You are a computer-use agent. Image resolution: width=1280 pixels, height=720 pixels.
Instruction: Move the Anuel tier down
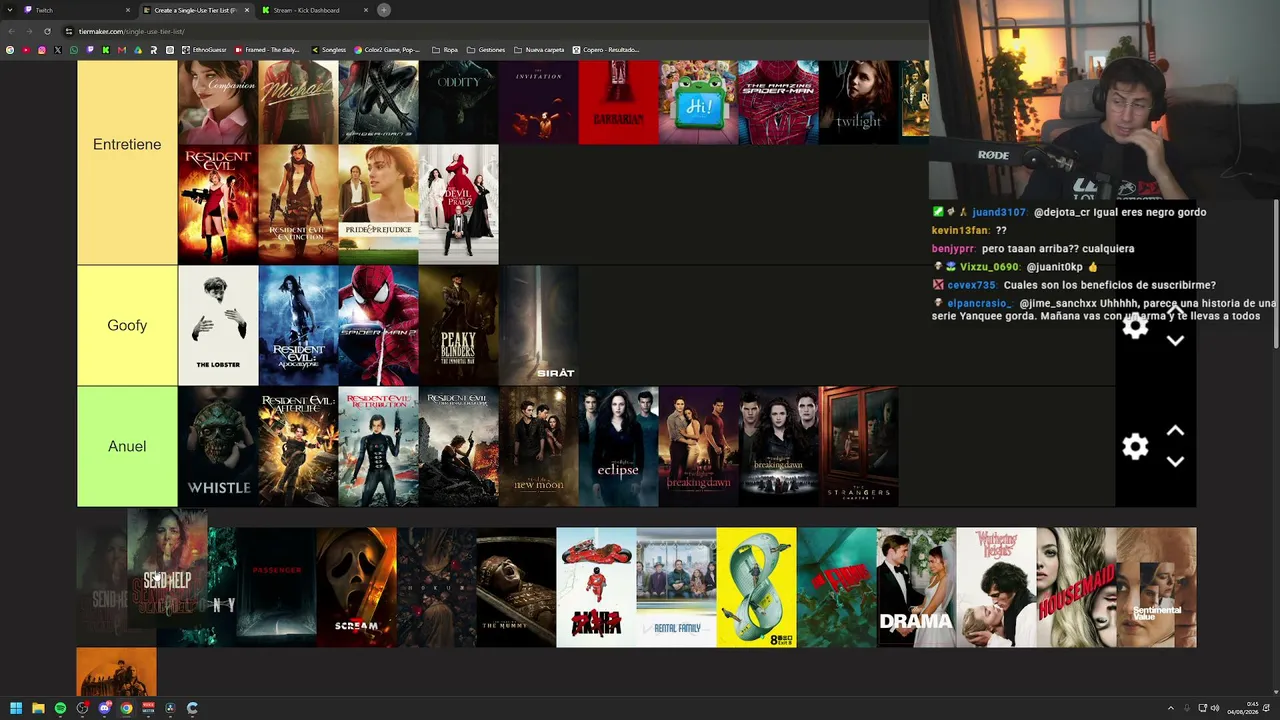tap(1176, 461)
